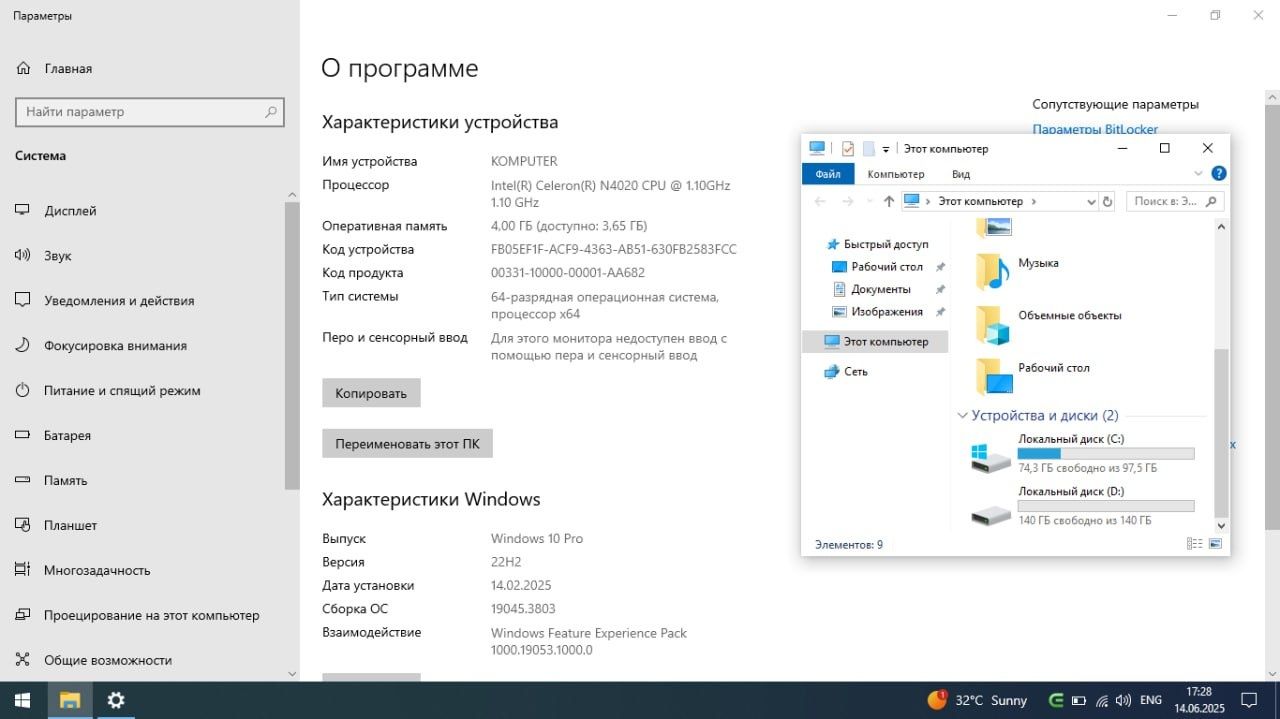Open Explorer help question mark icon
Image resolution: width=1280 pixels, height=719 pixels.
coord(1218,173)
